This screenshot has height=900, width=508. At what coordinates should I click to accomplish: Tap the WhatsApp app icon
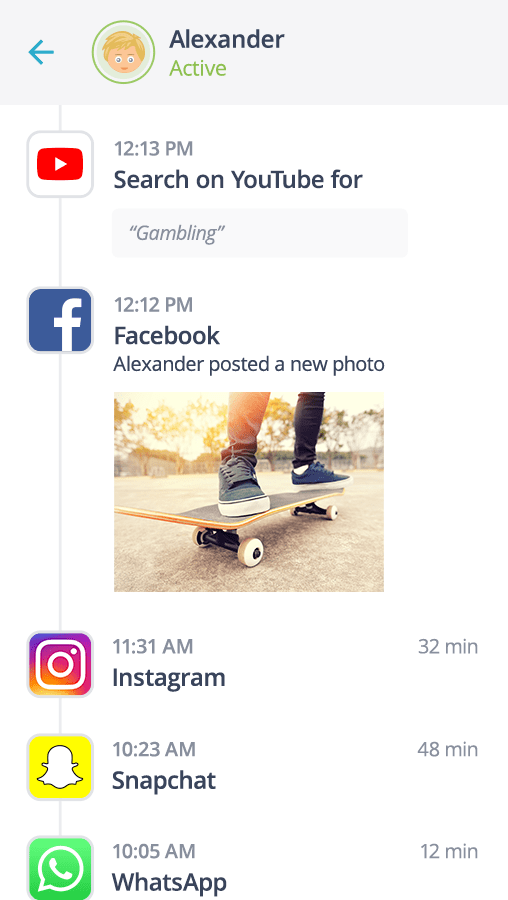[x=60, y=868]
